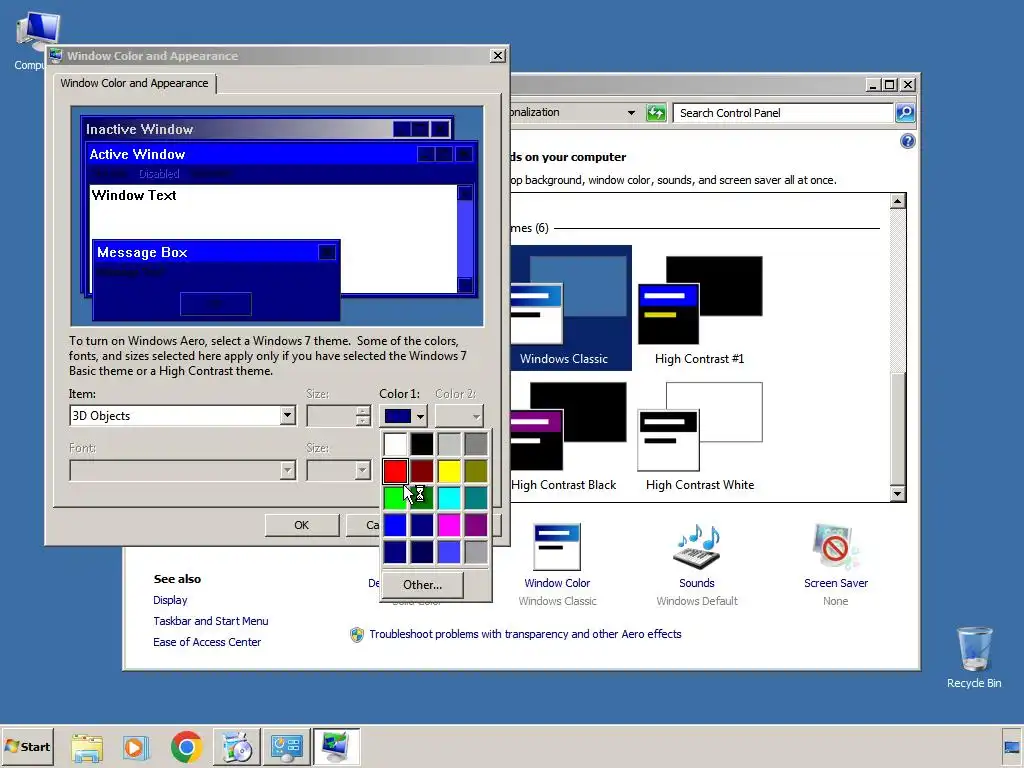The image size is (1024, 768).
Task: Open the Screen Saver icon
Action: click(x=835, y=547)
